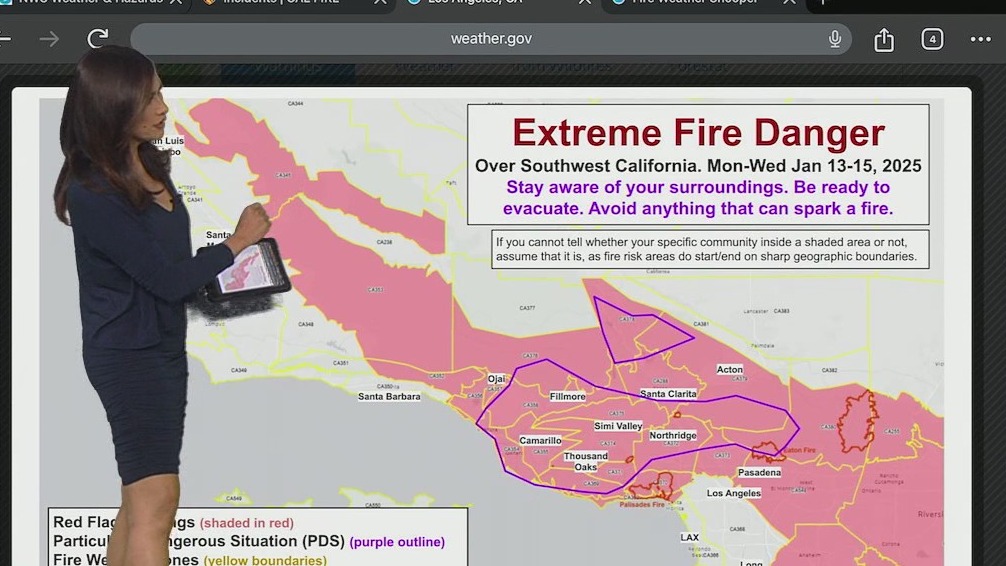This screenshot has width=1006, height=566.
Task: Click the Los Angeles map label
Action: pos(733,493)
